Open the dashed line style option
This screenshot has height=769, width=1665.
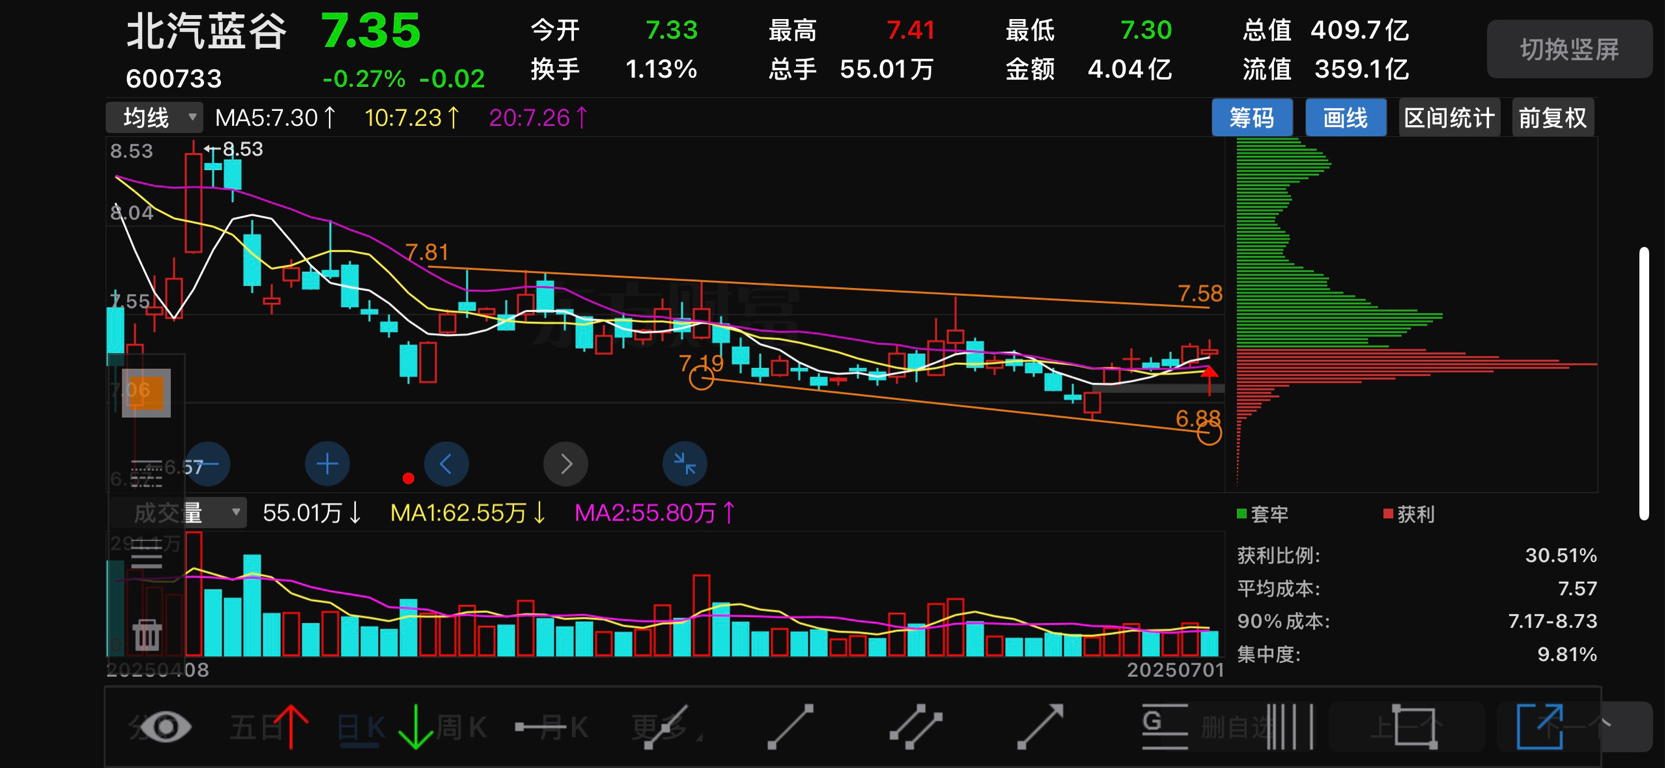point(147,472)
